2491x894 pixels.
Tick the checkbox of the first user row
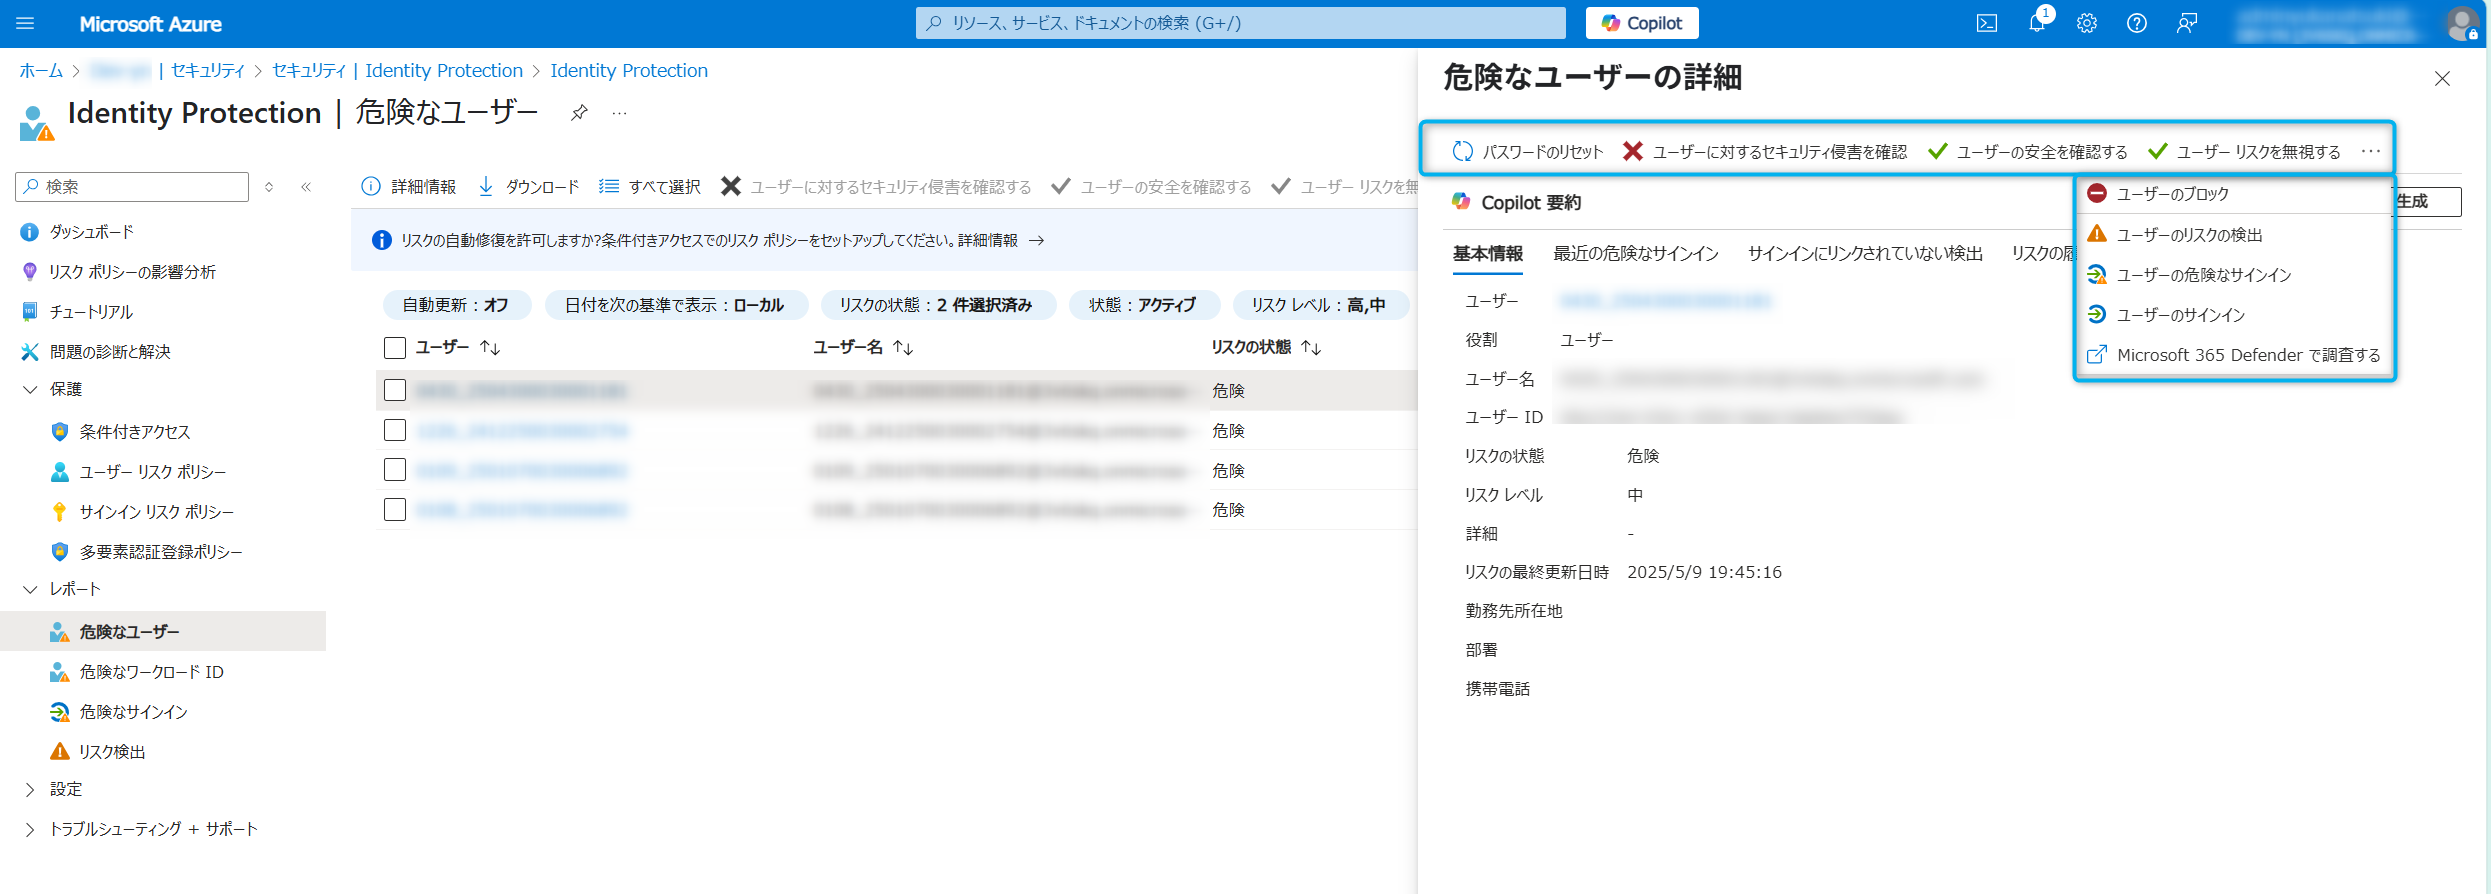(395, 390)
